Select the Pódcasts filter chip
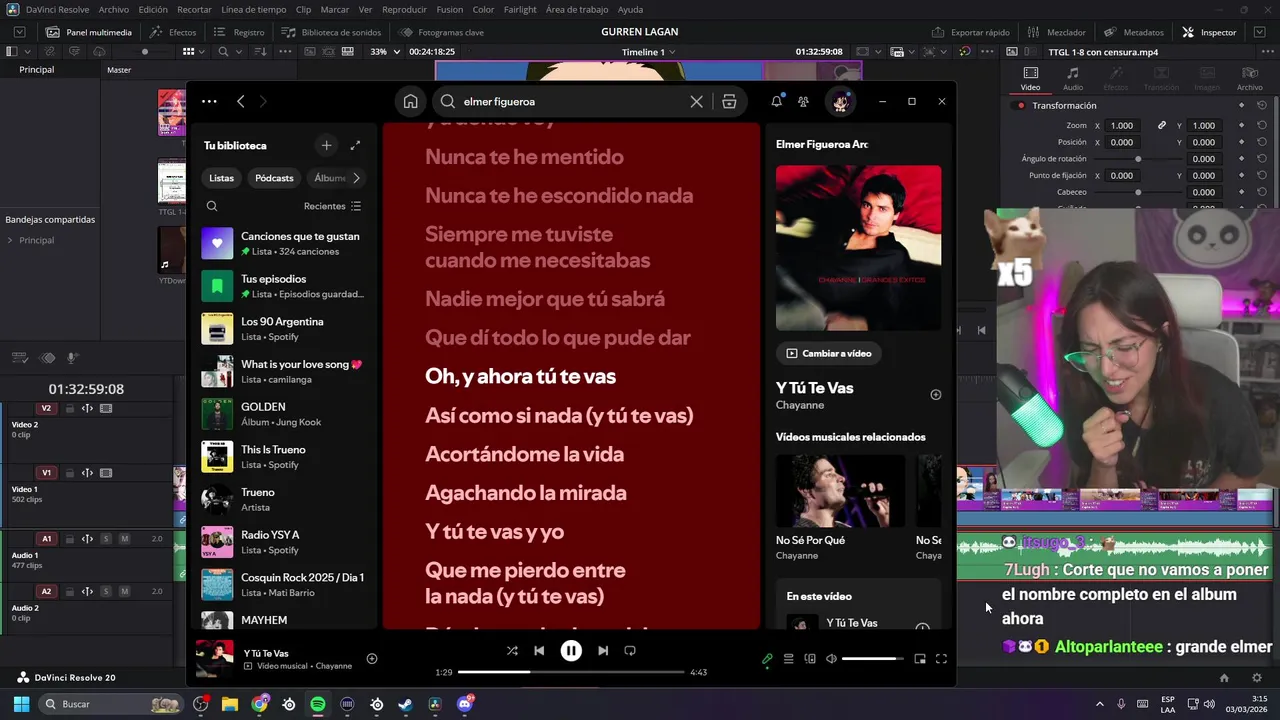This screenshot has height=720, width=1280. 274,178
